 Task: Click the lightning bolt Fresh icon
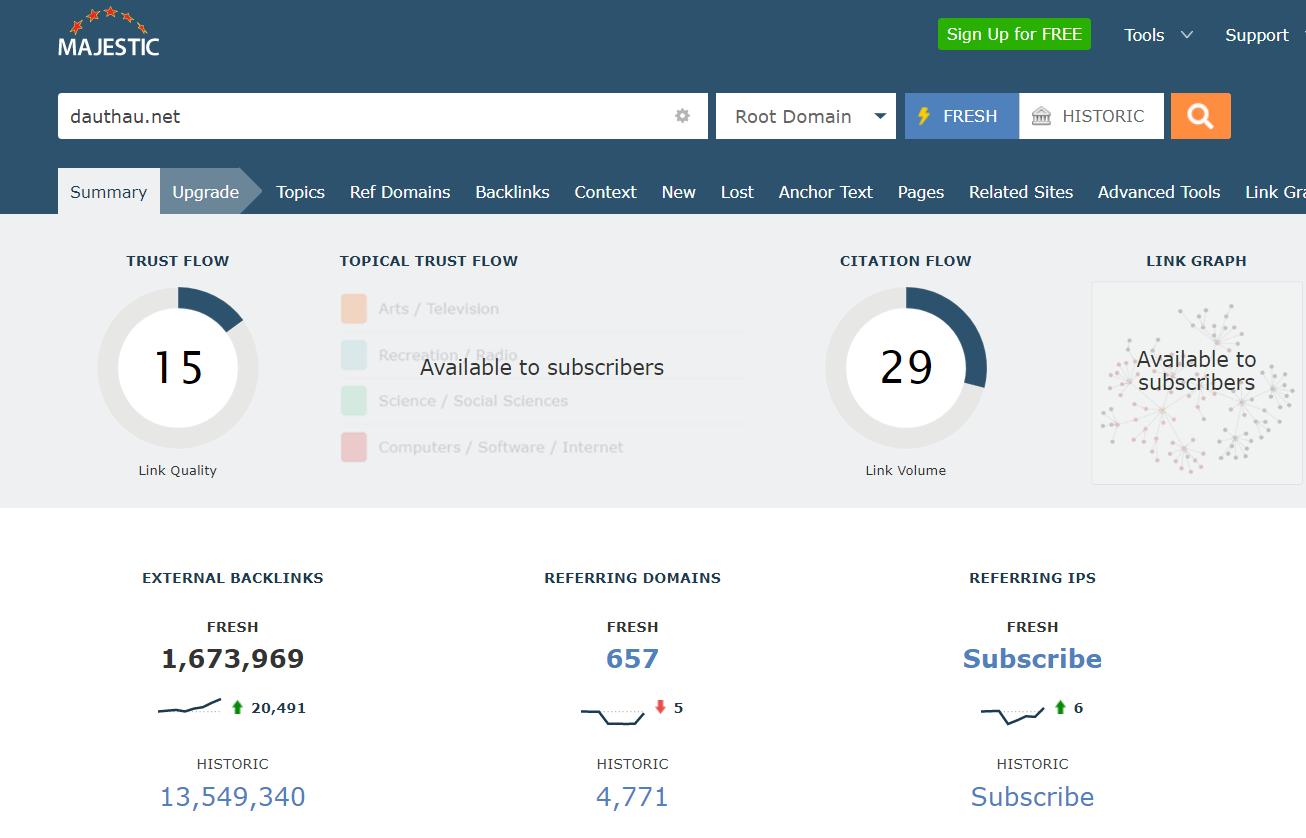tap(924, 116)
